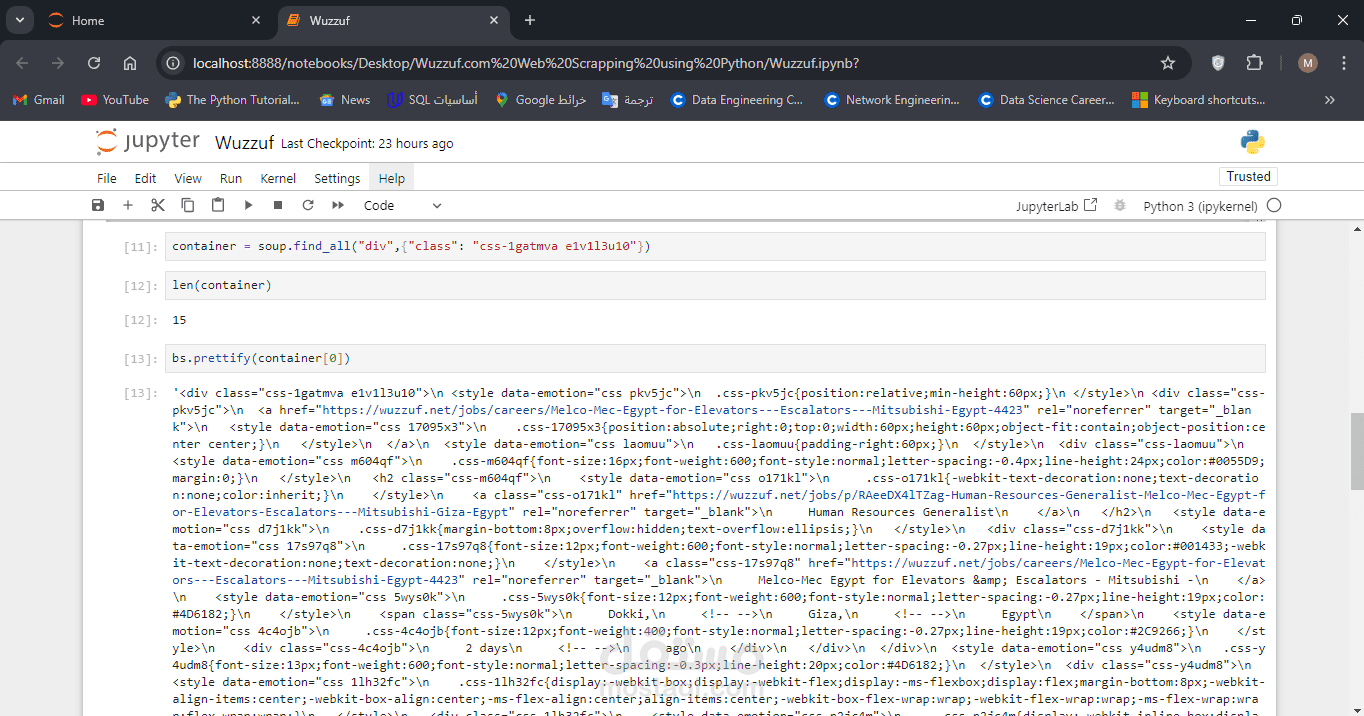Open the Edit menu
The height and width of the screenshot is (716, 1364).
point(146,178)
